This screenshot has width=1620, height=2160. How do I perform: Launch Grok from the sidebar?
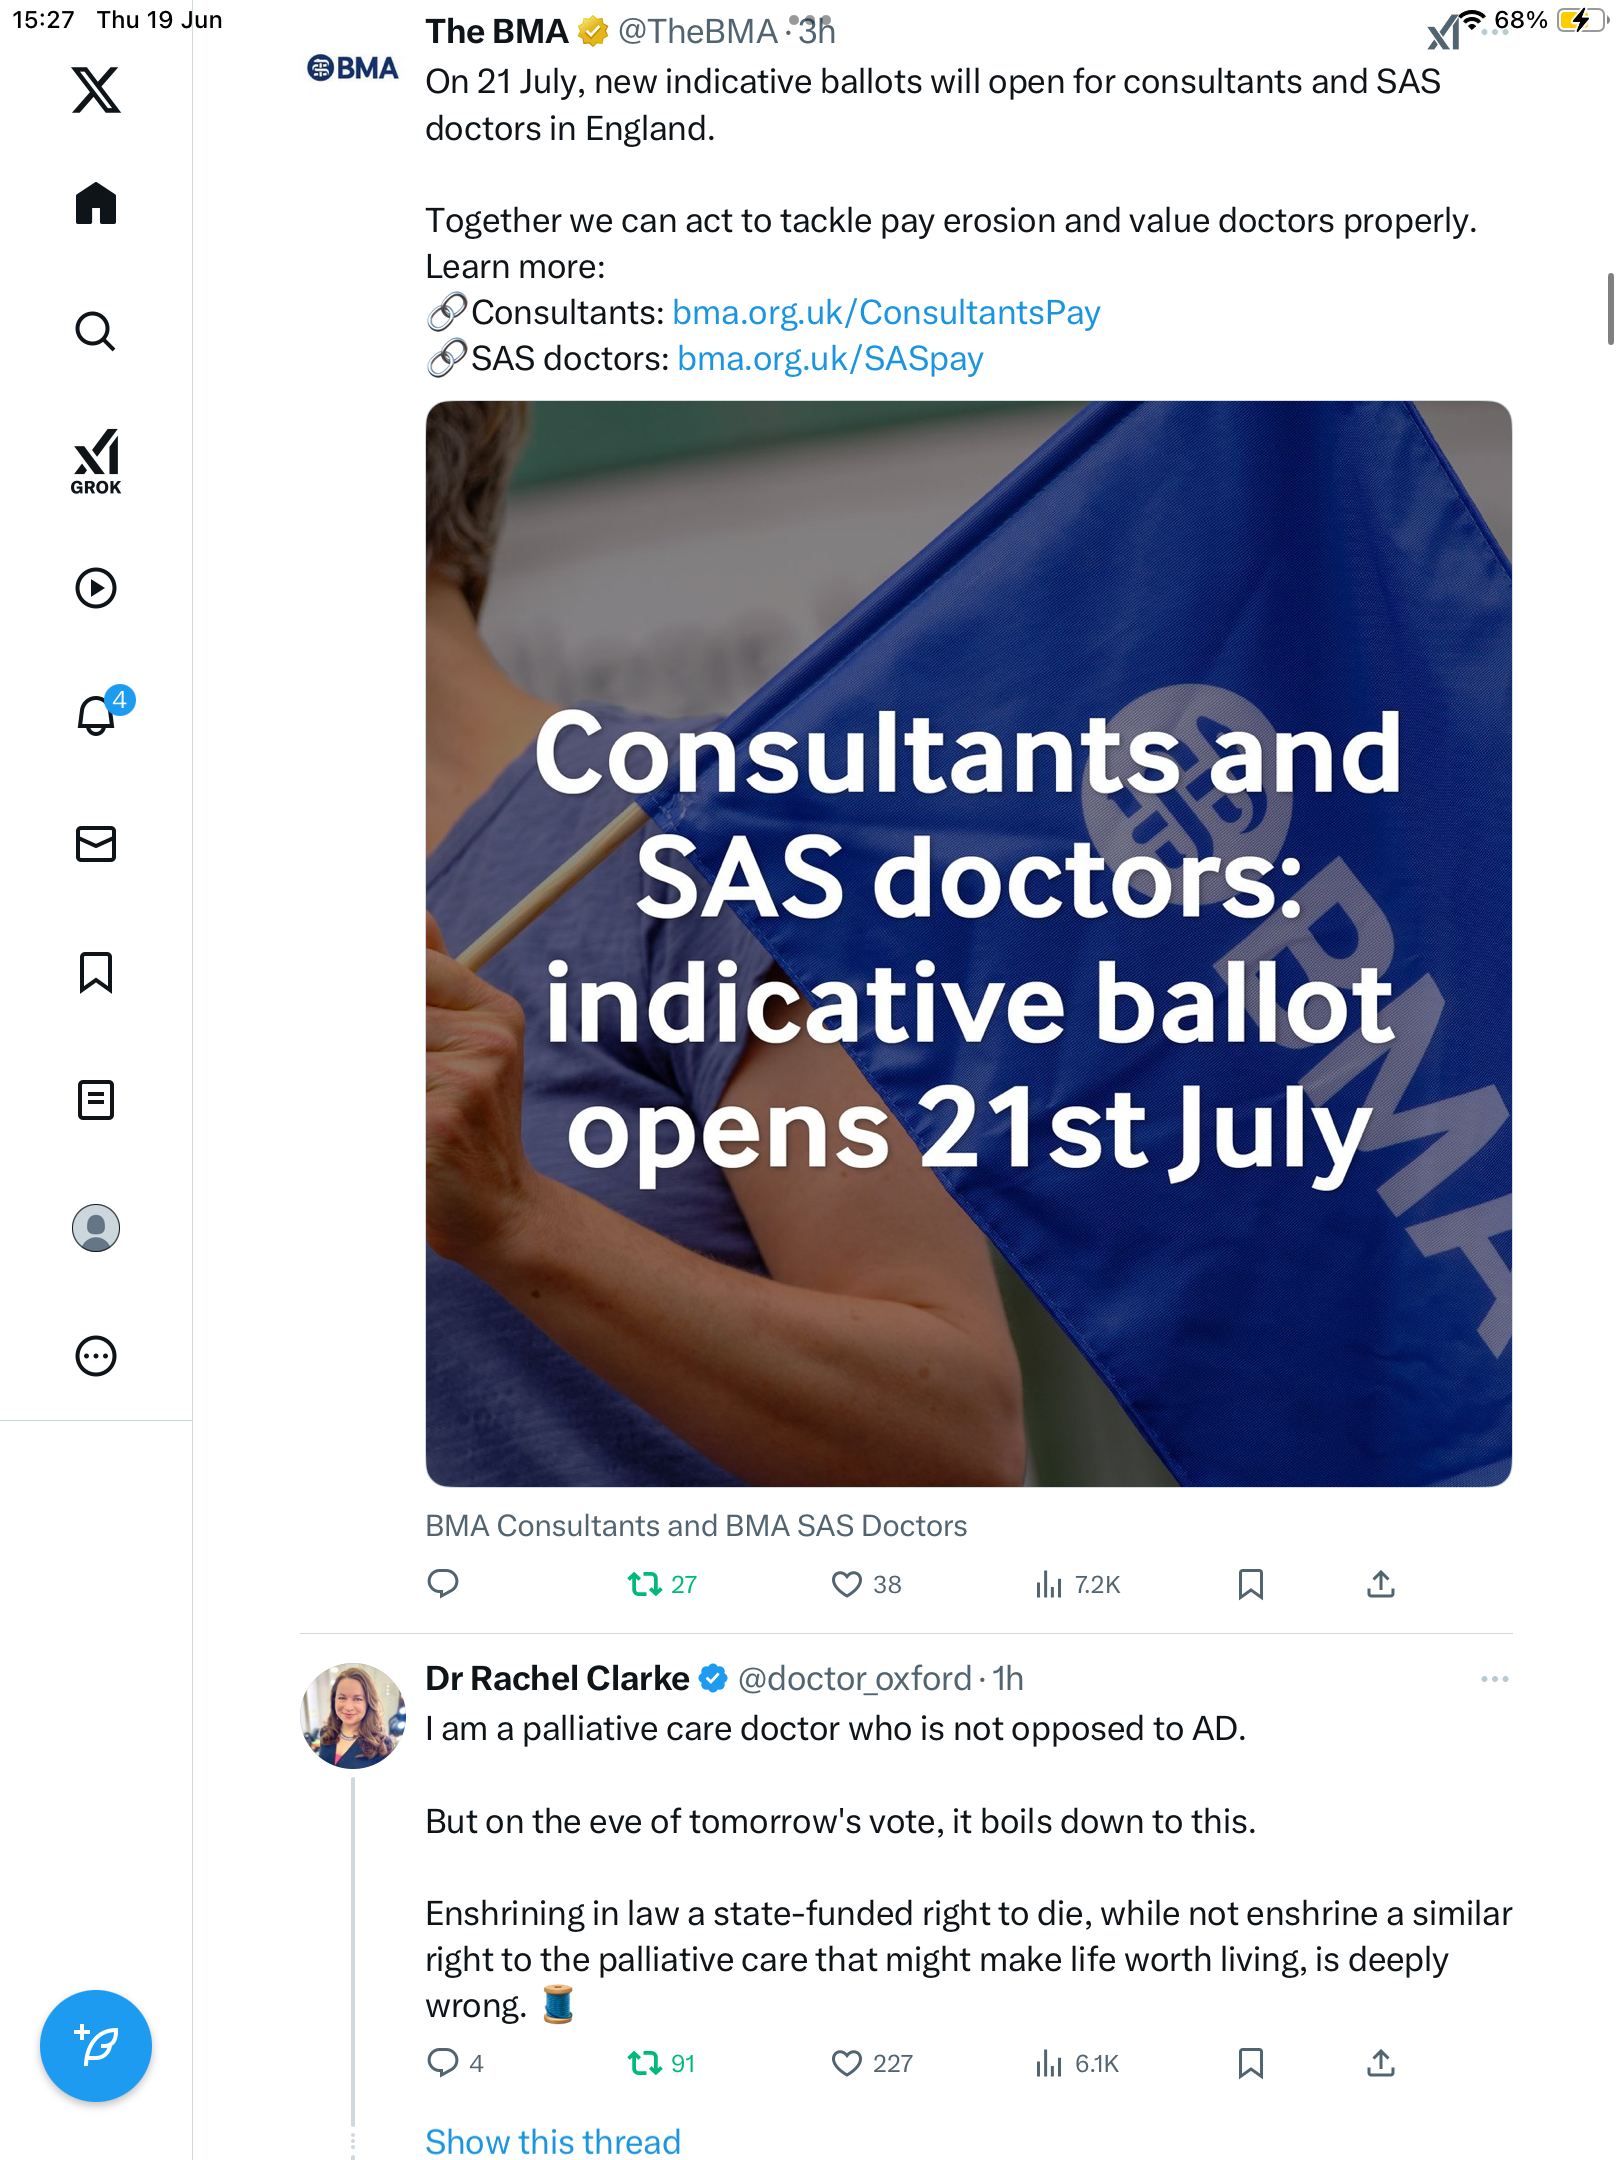tap(96, 462)
